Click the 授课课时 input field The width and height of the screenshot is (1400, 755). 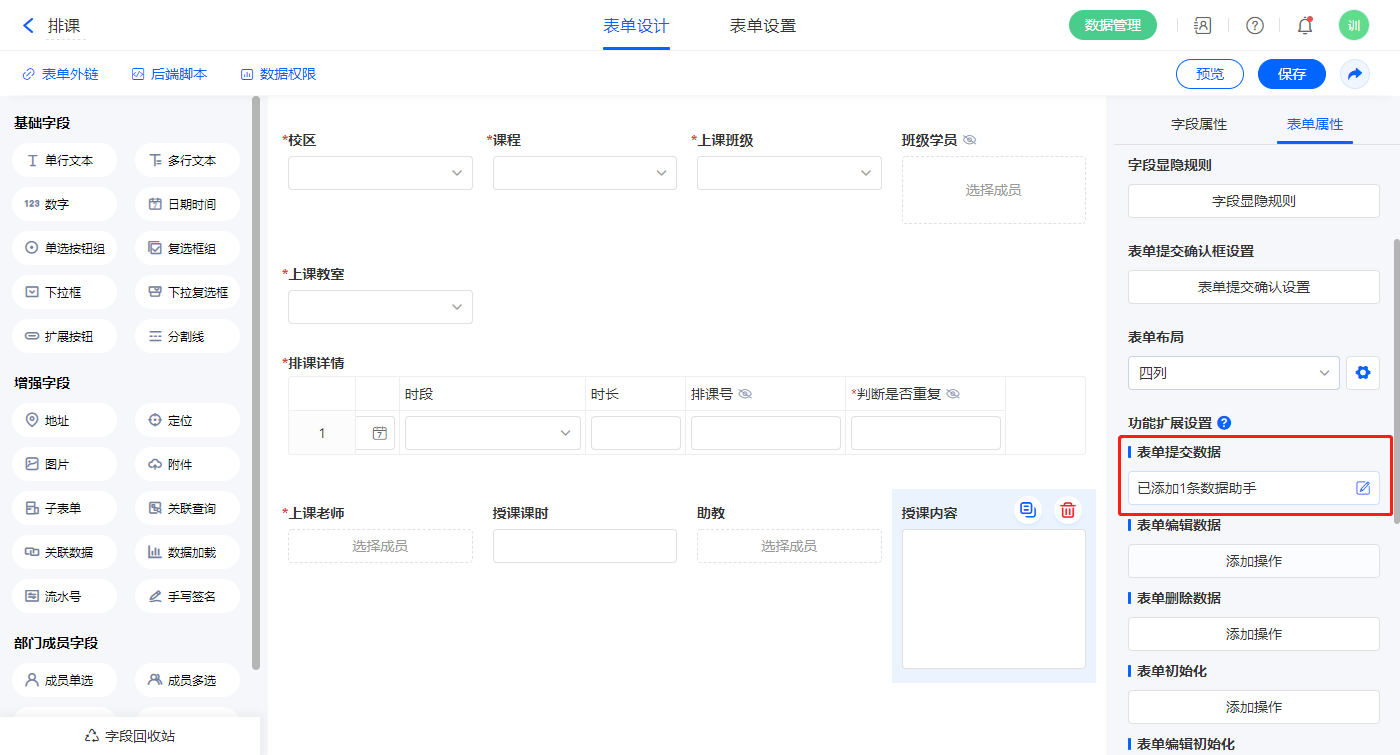click(584, 546)
